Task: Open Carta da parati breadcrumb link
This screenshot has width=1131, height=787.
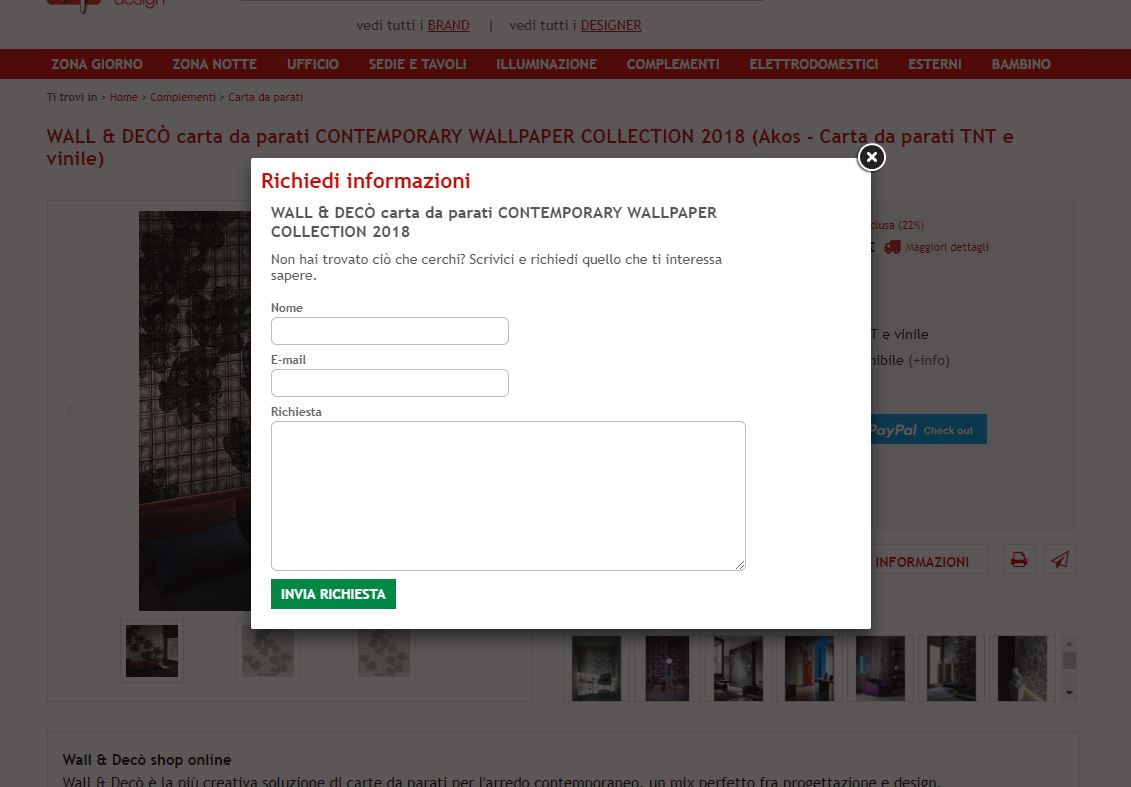Action: (x=265, y=97)
